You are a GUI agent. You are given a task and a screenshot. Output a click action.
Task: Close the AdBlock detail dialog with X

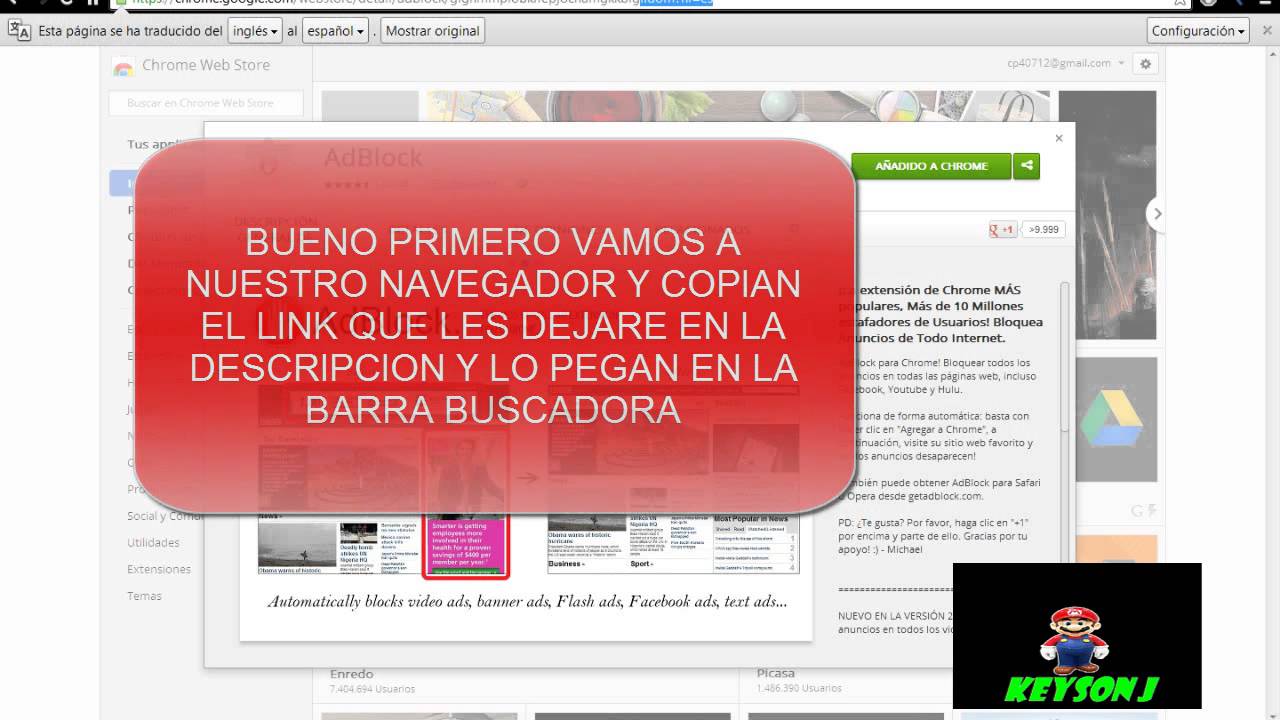(x=1059, y=138)
